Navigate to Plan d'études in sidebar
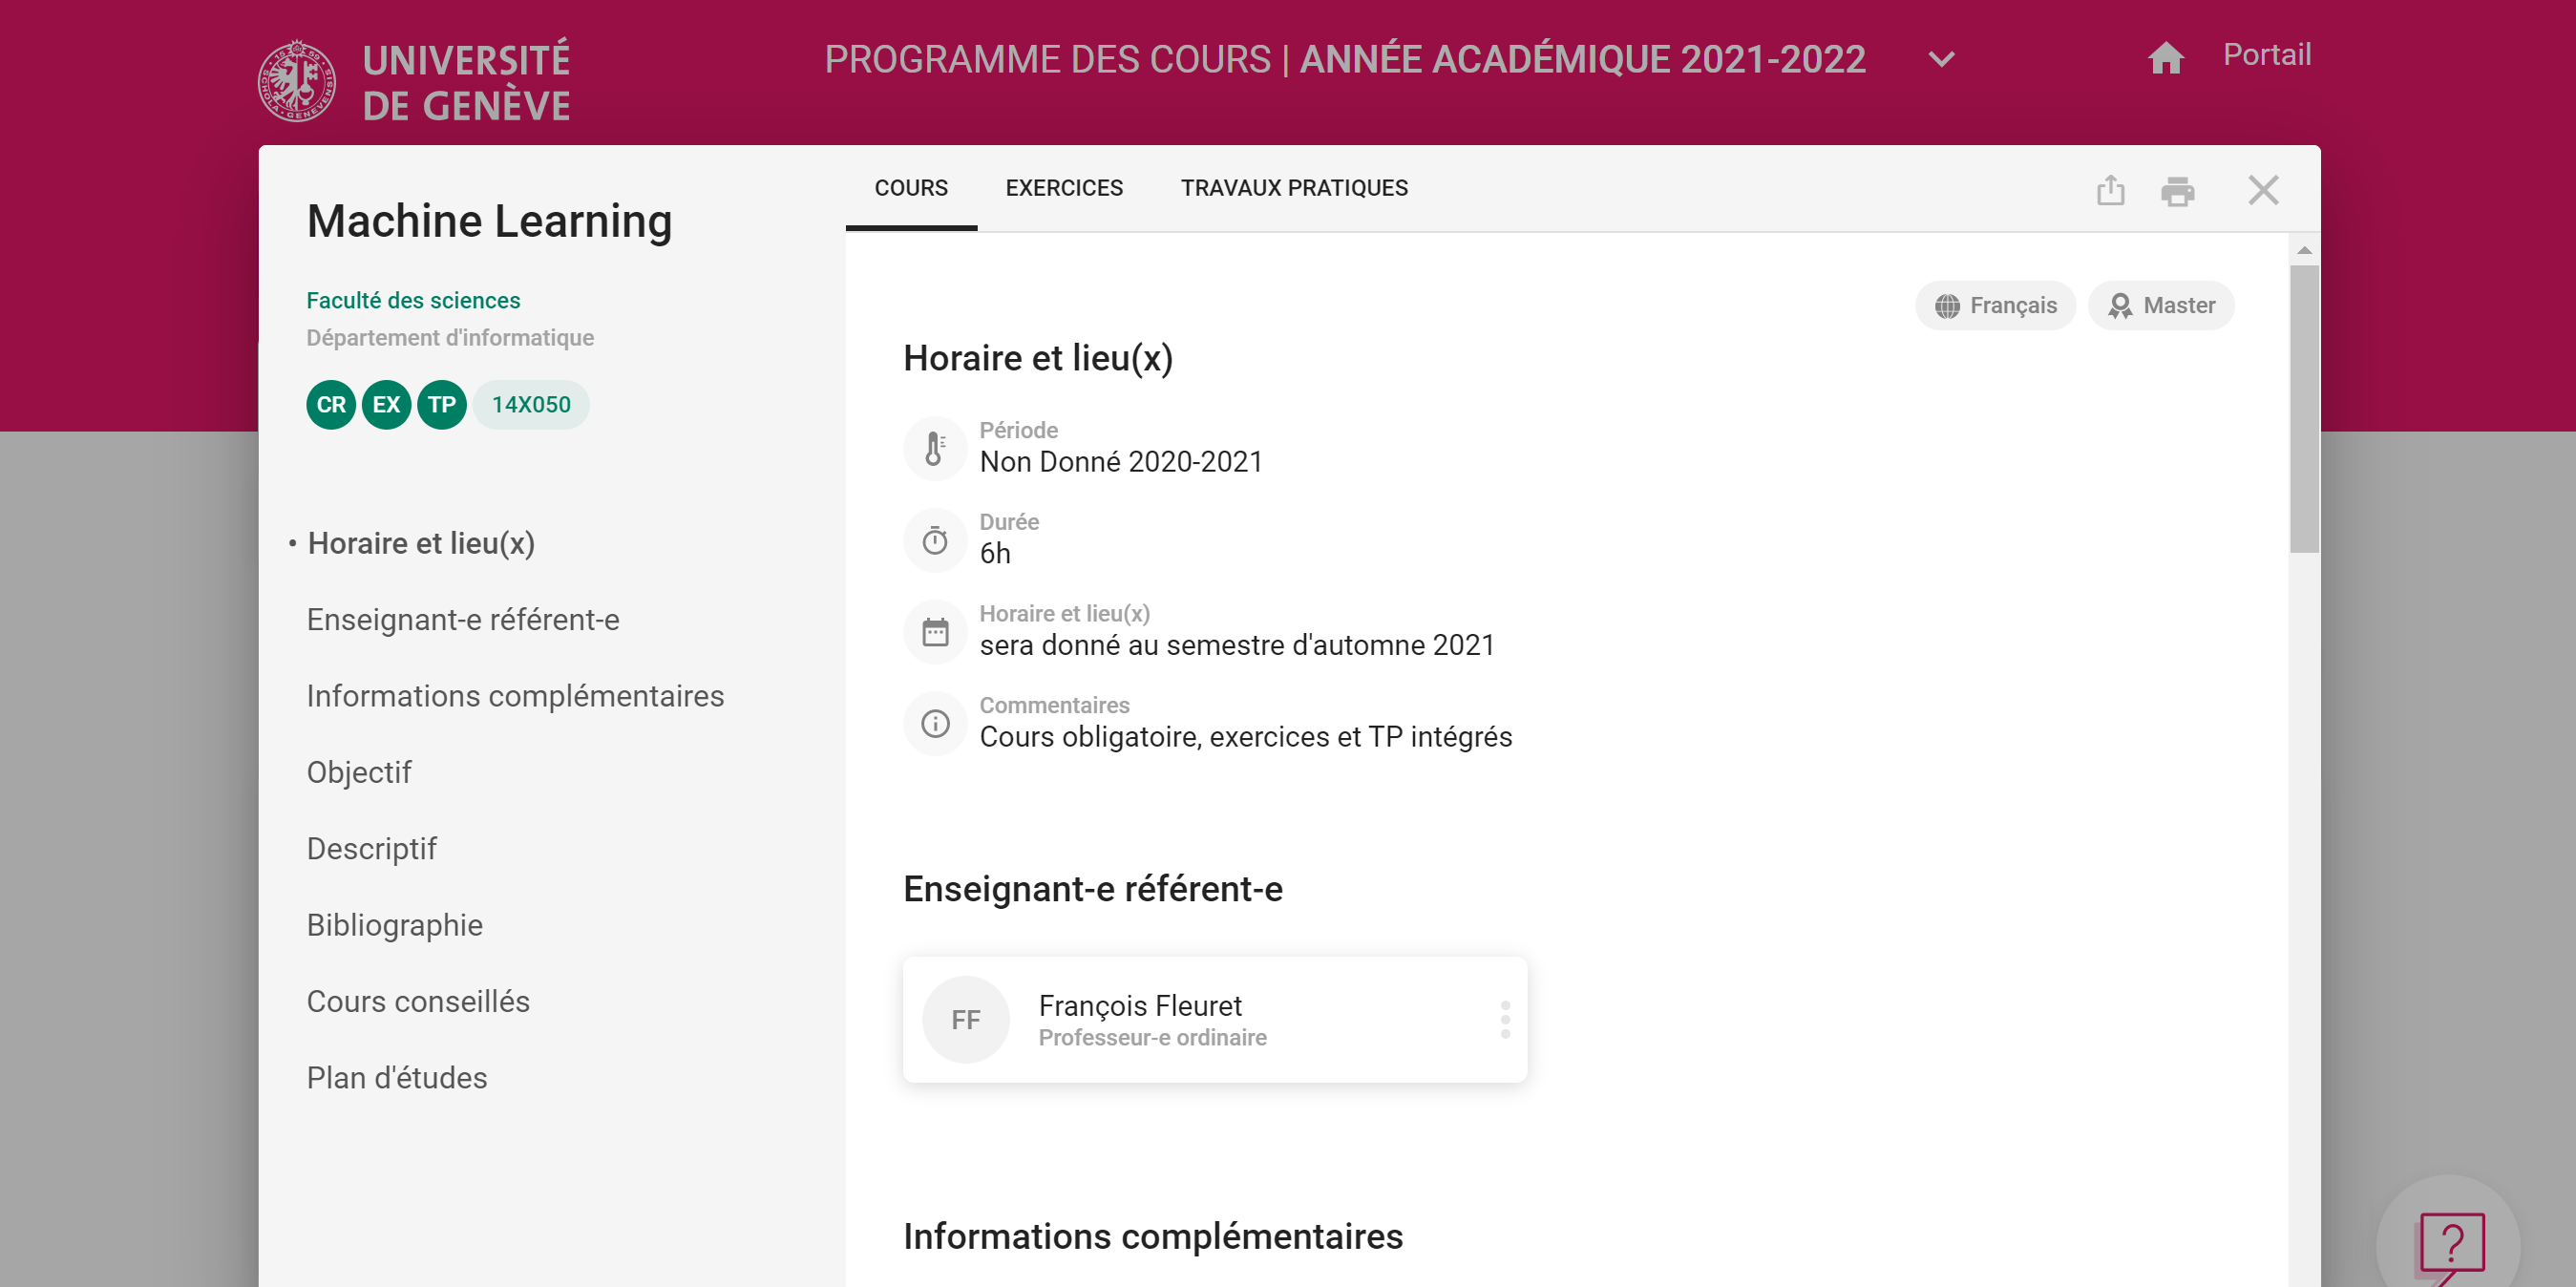2576x1287 pixels. 396,1078
